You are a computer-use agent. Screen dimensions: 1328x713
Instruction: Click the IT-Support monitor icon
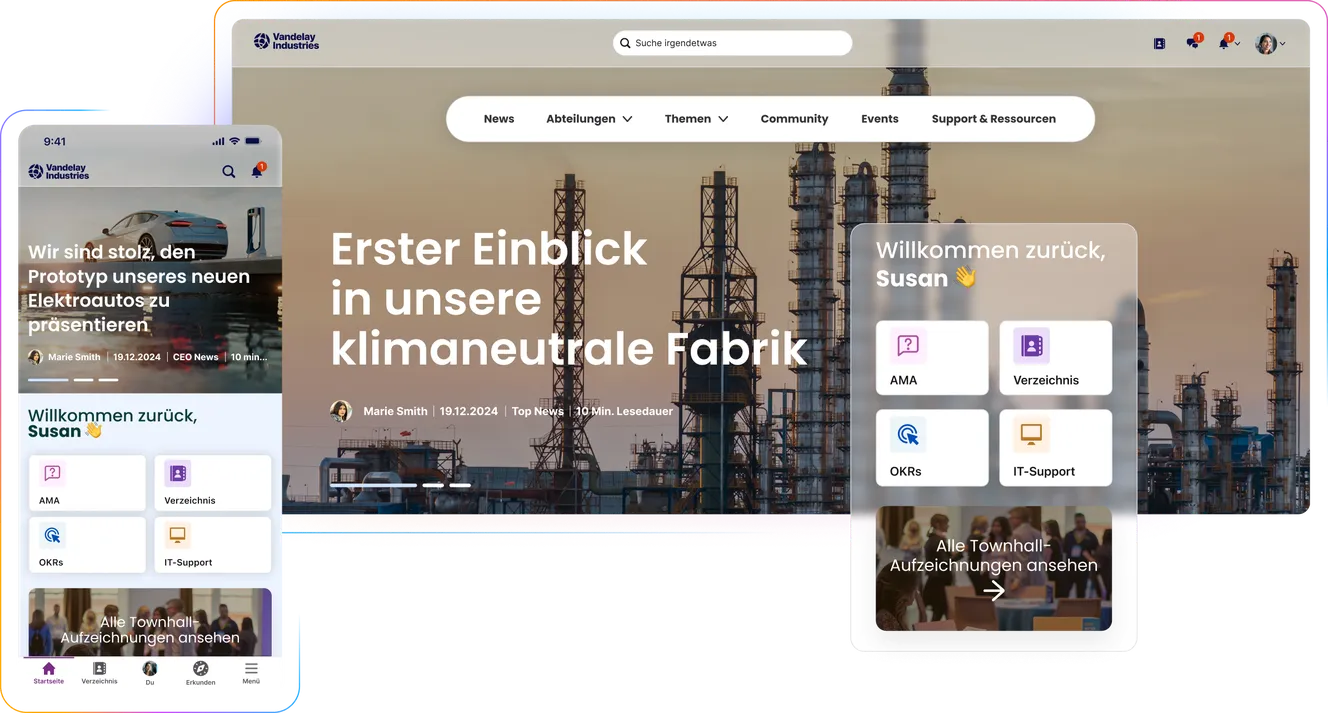(1030, 435)
